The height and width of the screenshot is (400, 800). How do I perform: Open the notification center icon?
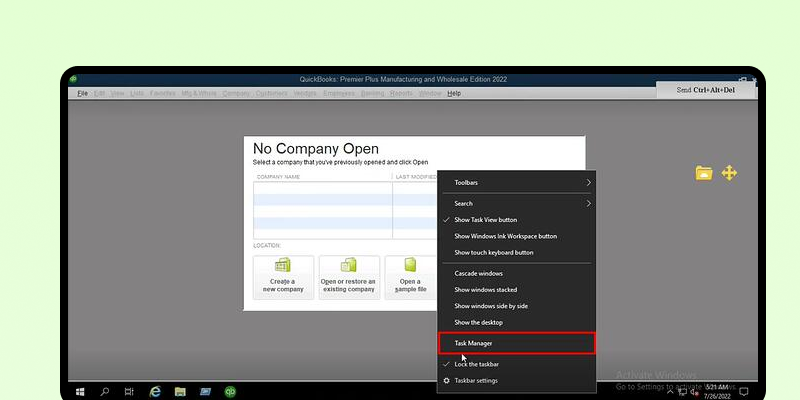click(x=744, y=392)
